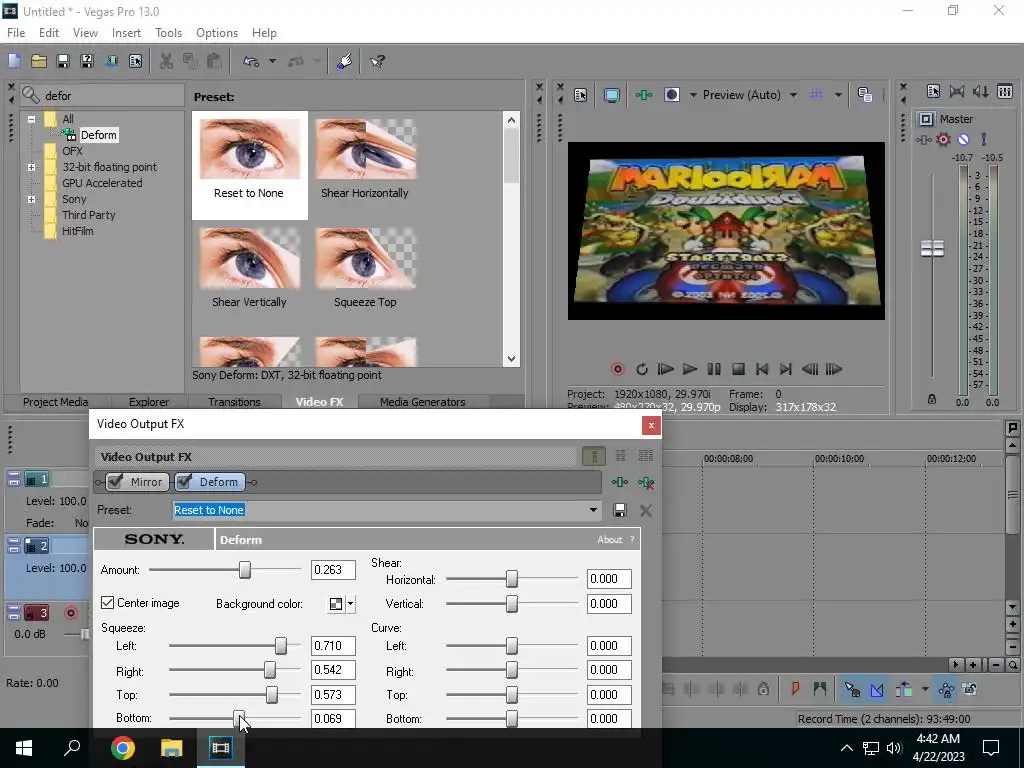The image size is (1024, 768).
Task: Mute the Master bus
Action: 963,139
